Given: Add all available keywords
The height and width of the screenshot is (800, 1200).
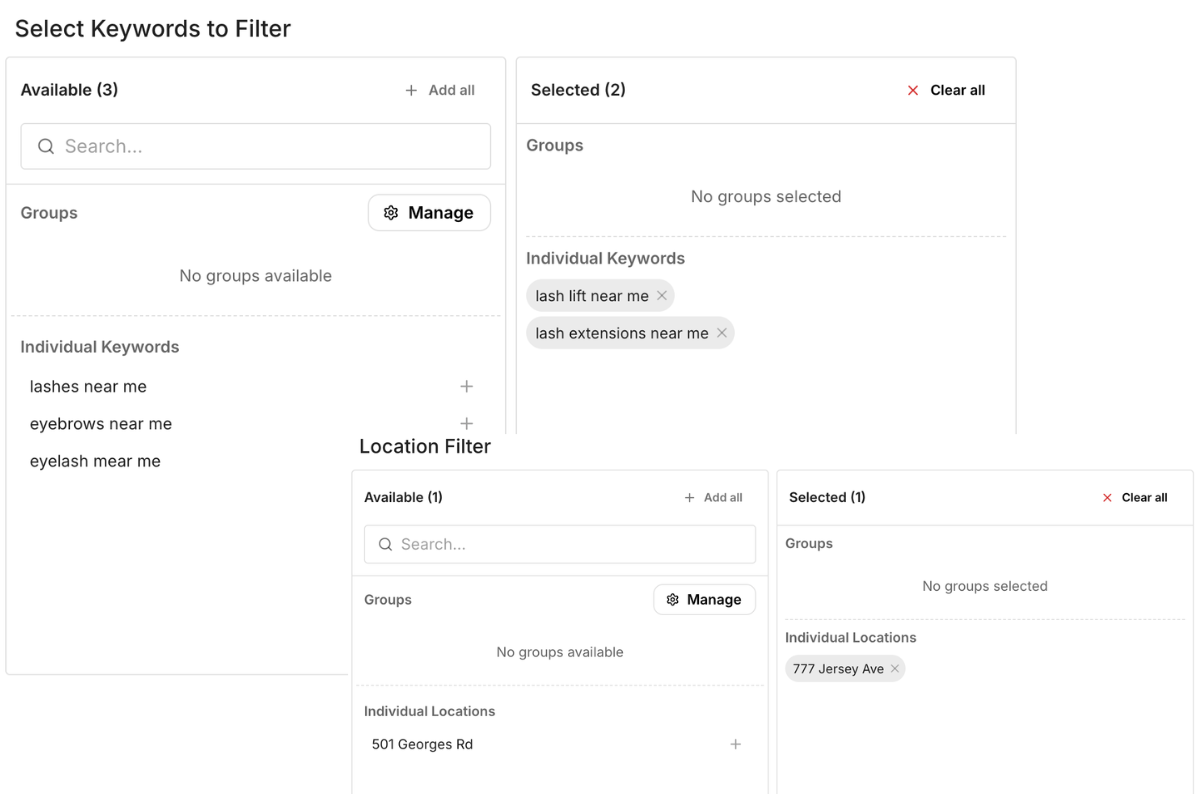Looking at the screenshot, I should coord(440,90).
